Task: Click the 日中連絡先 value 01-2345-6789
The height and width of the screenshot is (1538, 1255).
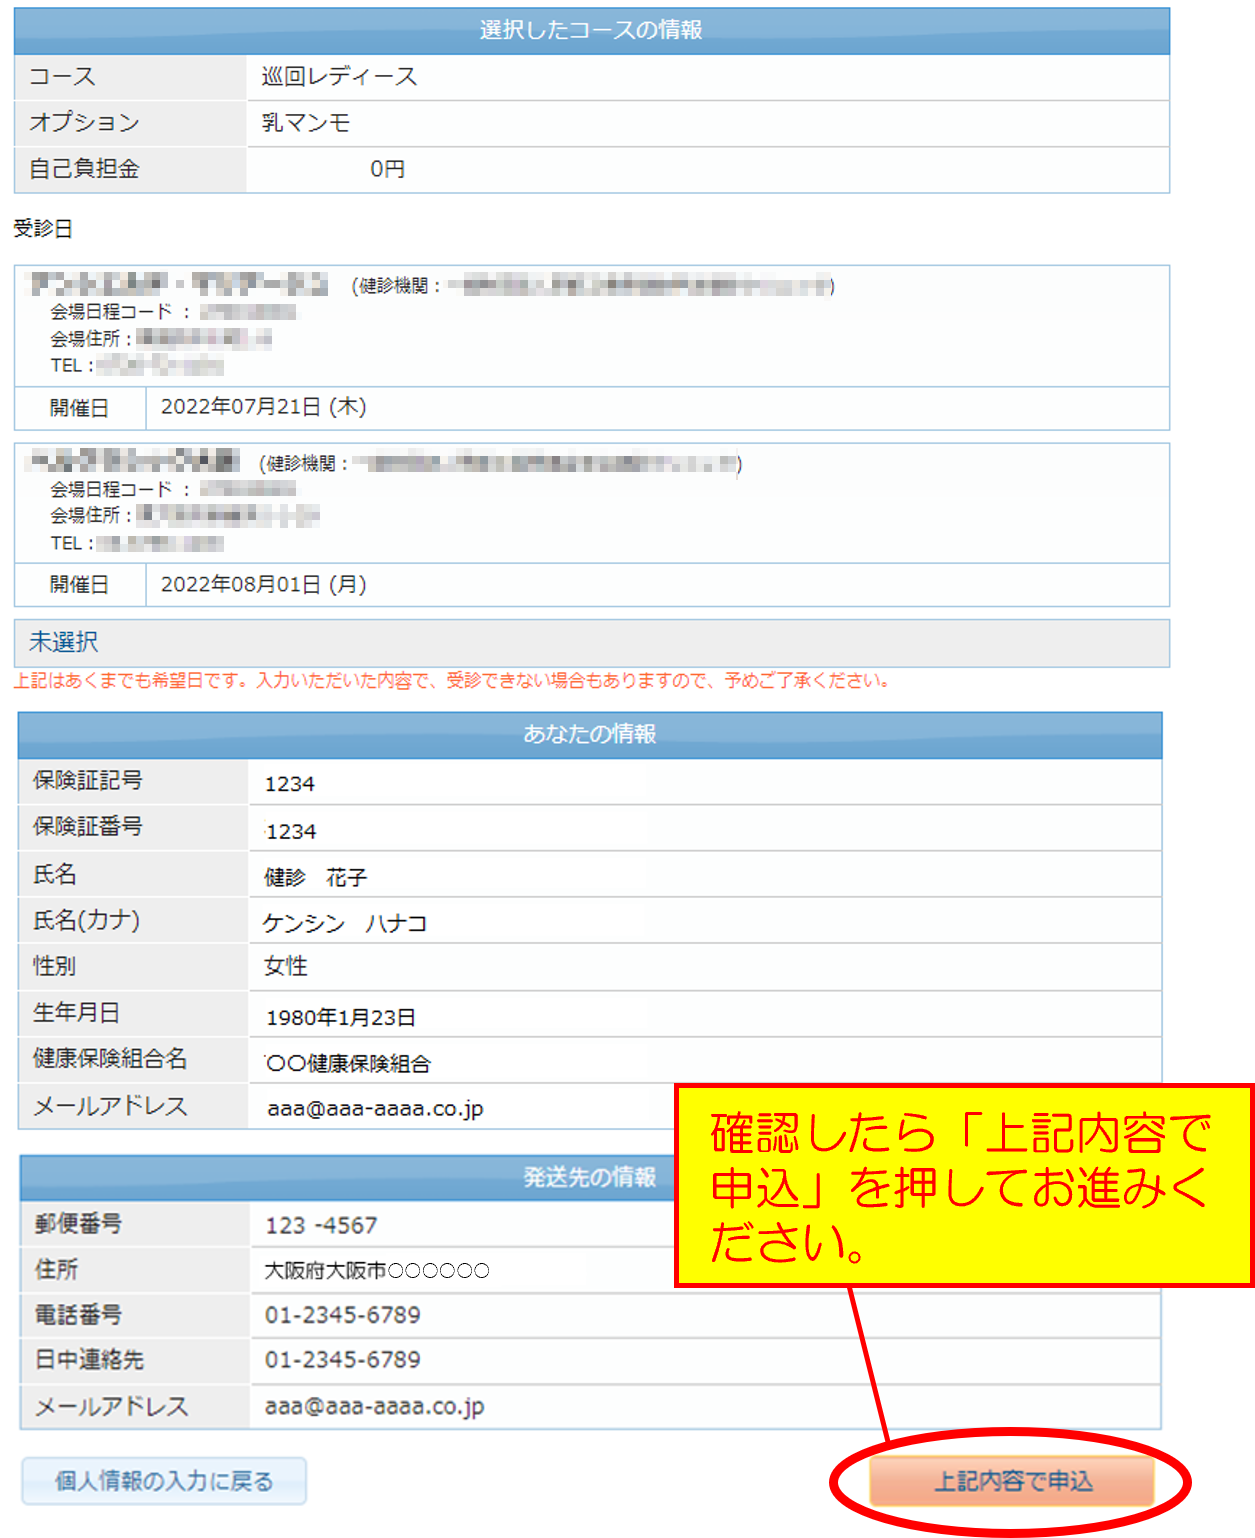Action: coord(343,1360)
